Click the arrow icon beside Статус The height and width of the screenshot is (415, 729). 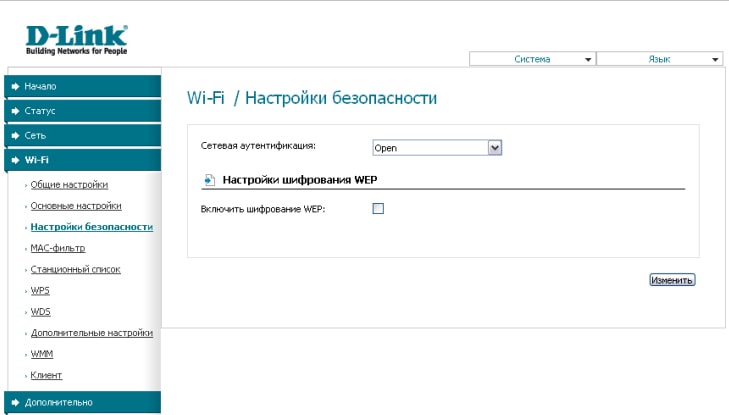pyautogui.click(x=16, y=111)
